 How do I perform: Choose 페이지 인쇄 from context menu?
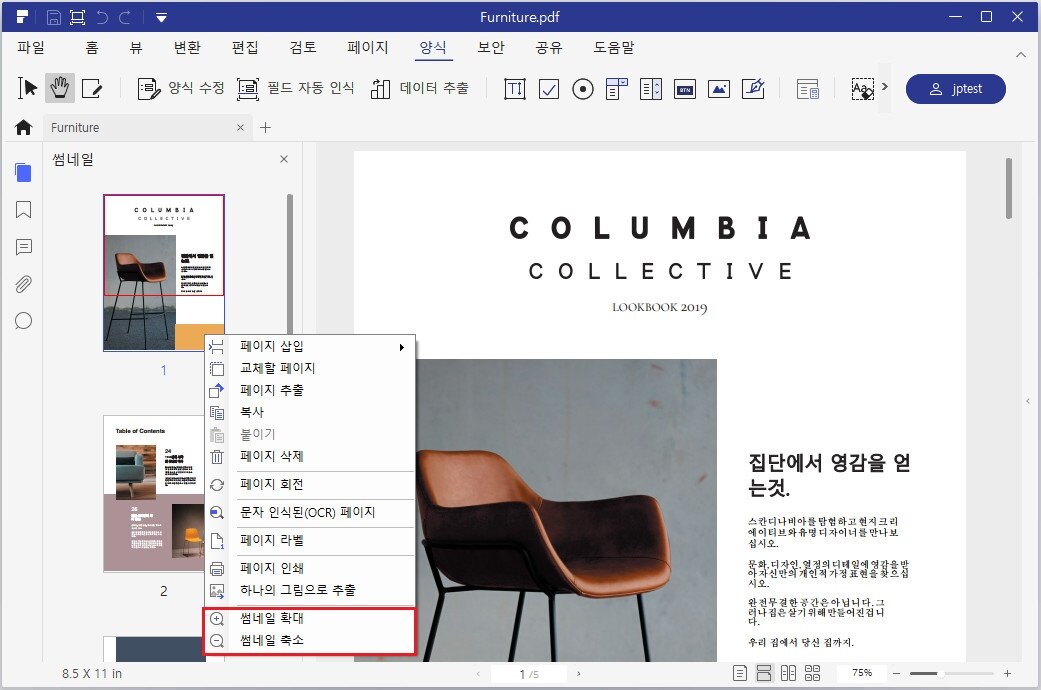point(310,568)
